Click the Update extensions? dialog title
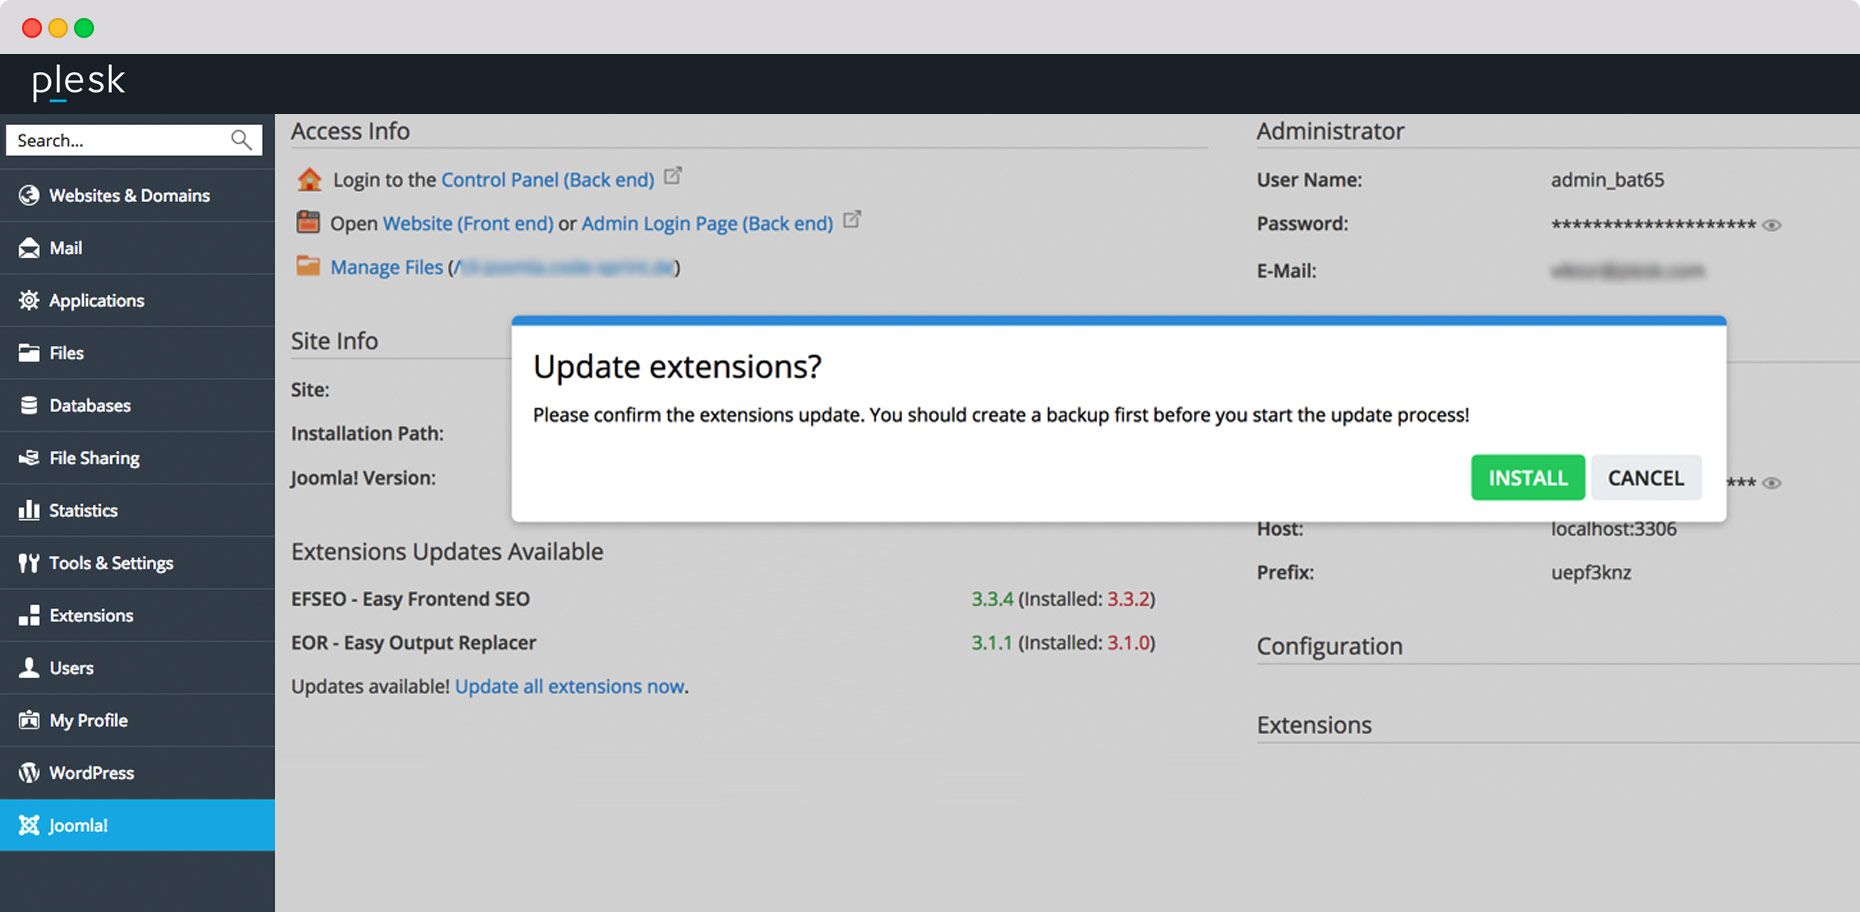Viewport: 1860px width, 912px height. (677, 367)
